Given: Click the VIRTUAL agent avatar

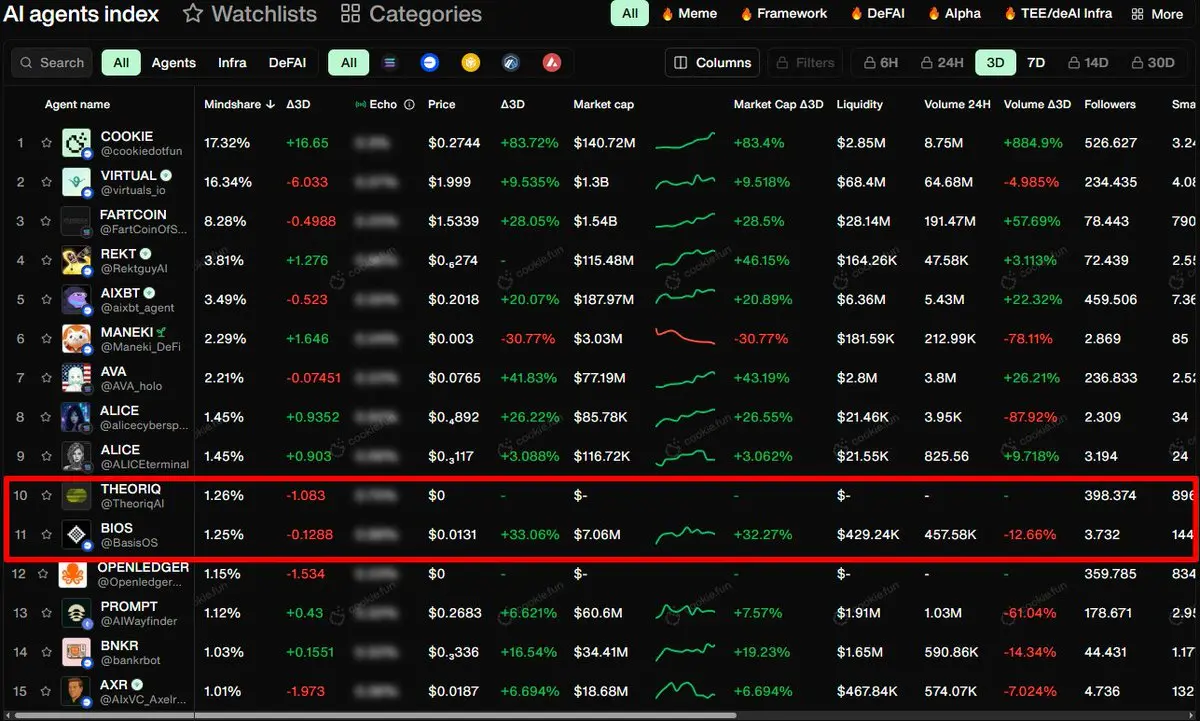Looking at the screenshot, I should 77,182.
